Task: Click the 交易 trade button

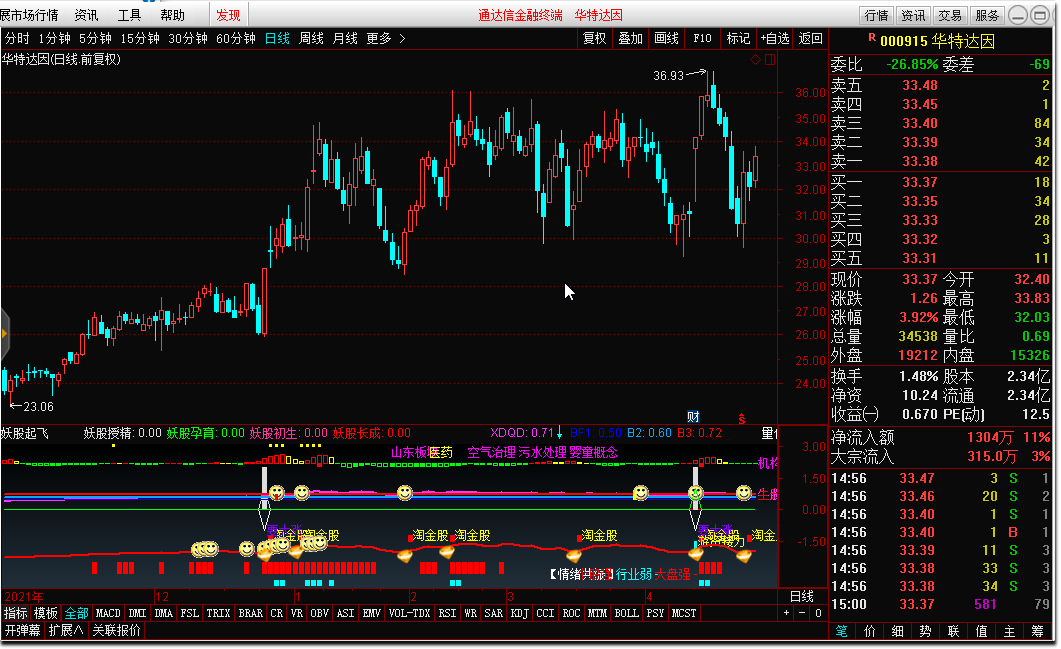Action: [950, 15]
